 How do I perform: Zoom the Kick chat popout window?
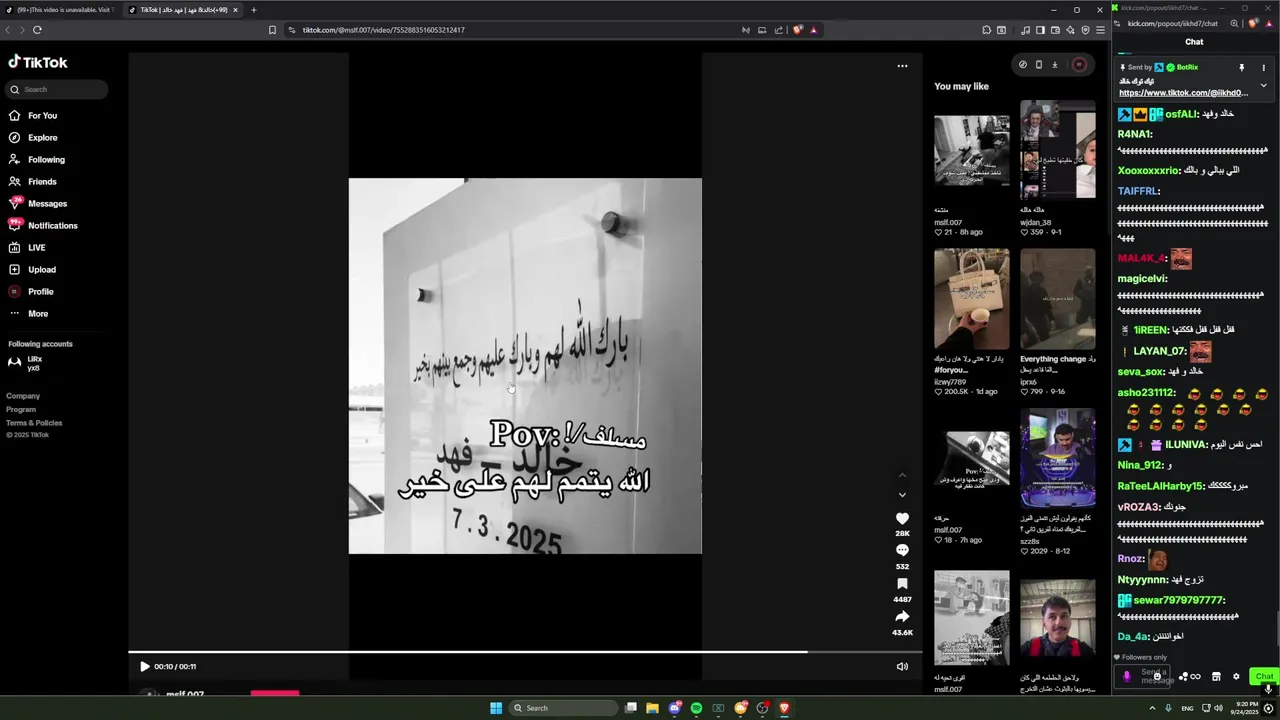1234,24
